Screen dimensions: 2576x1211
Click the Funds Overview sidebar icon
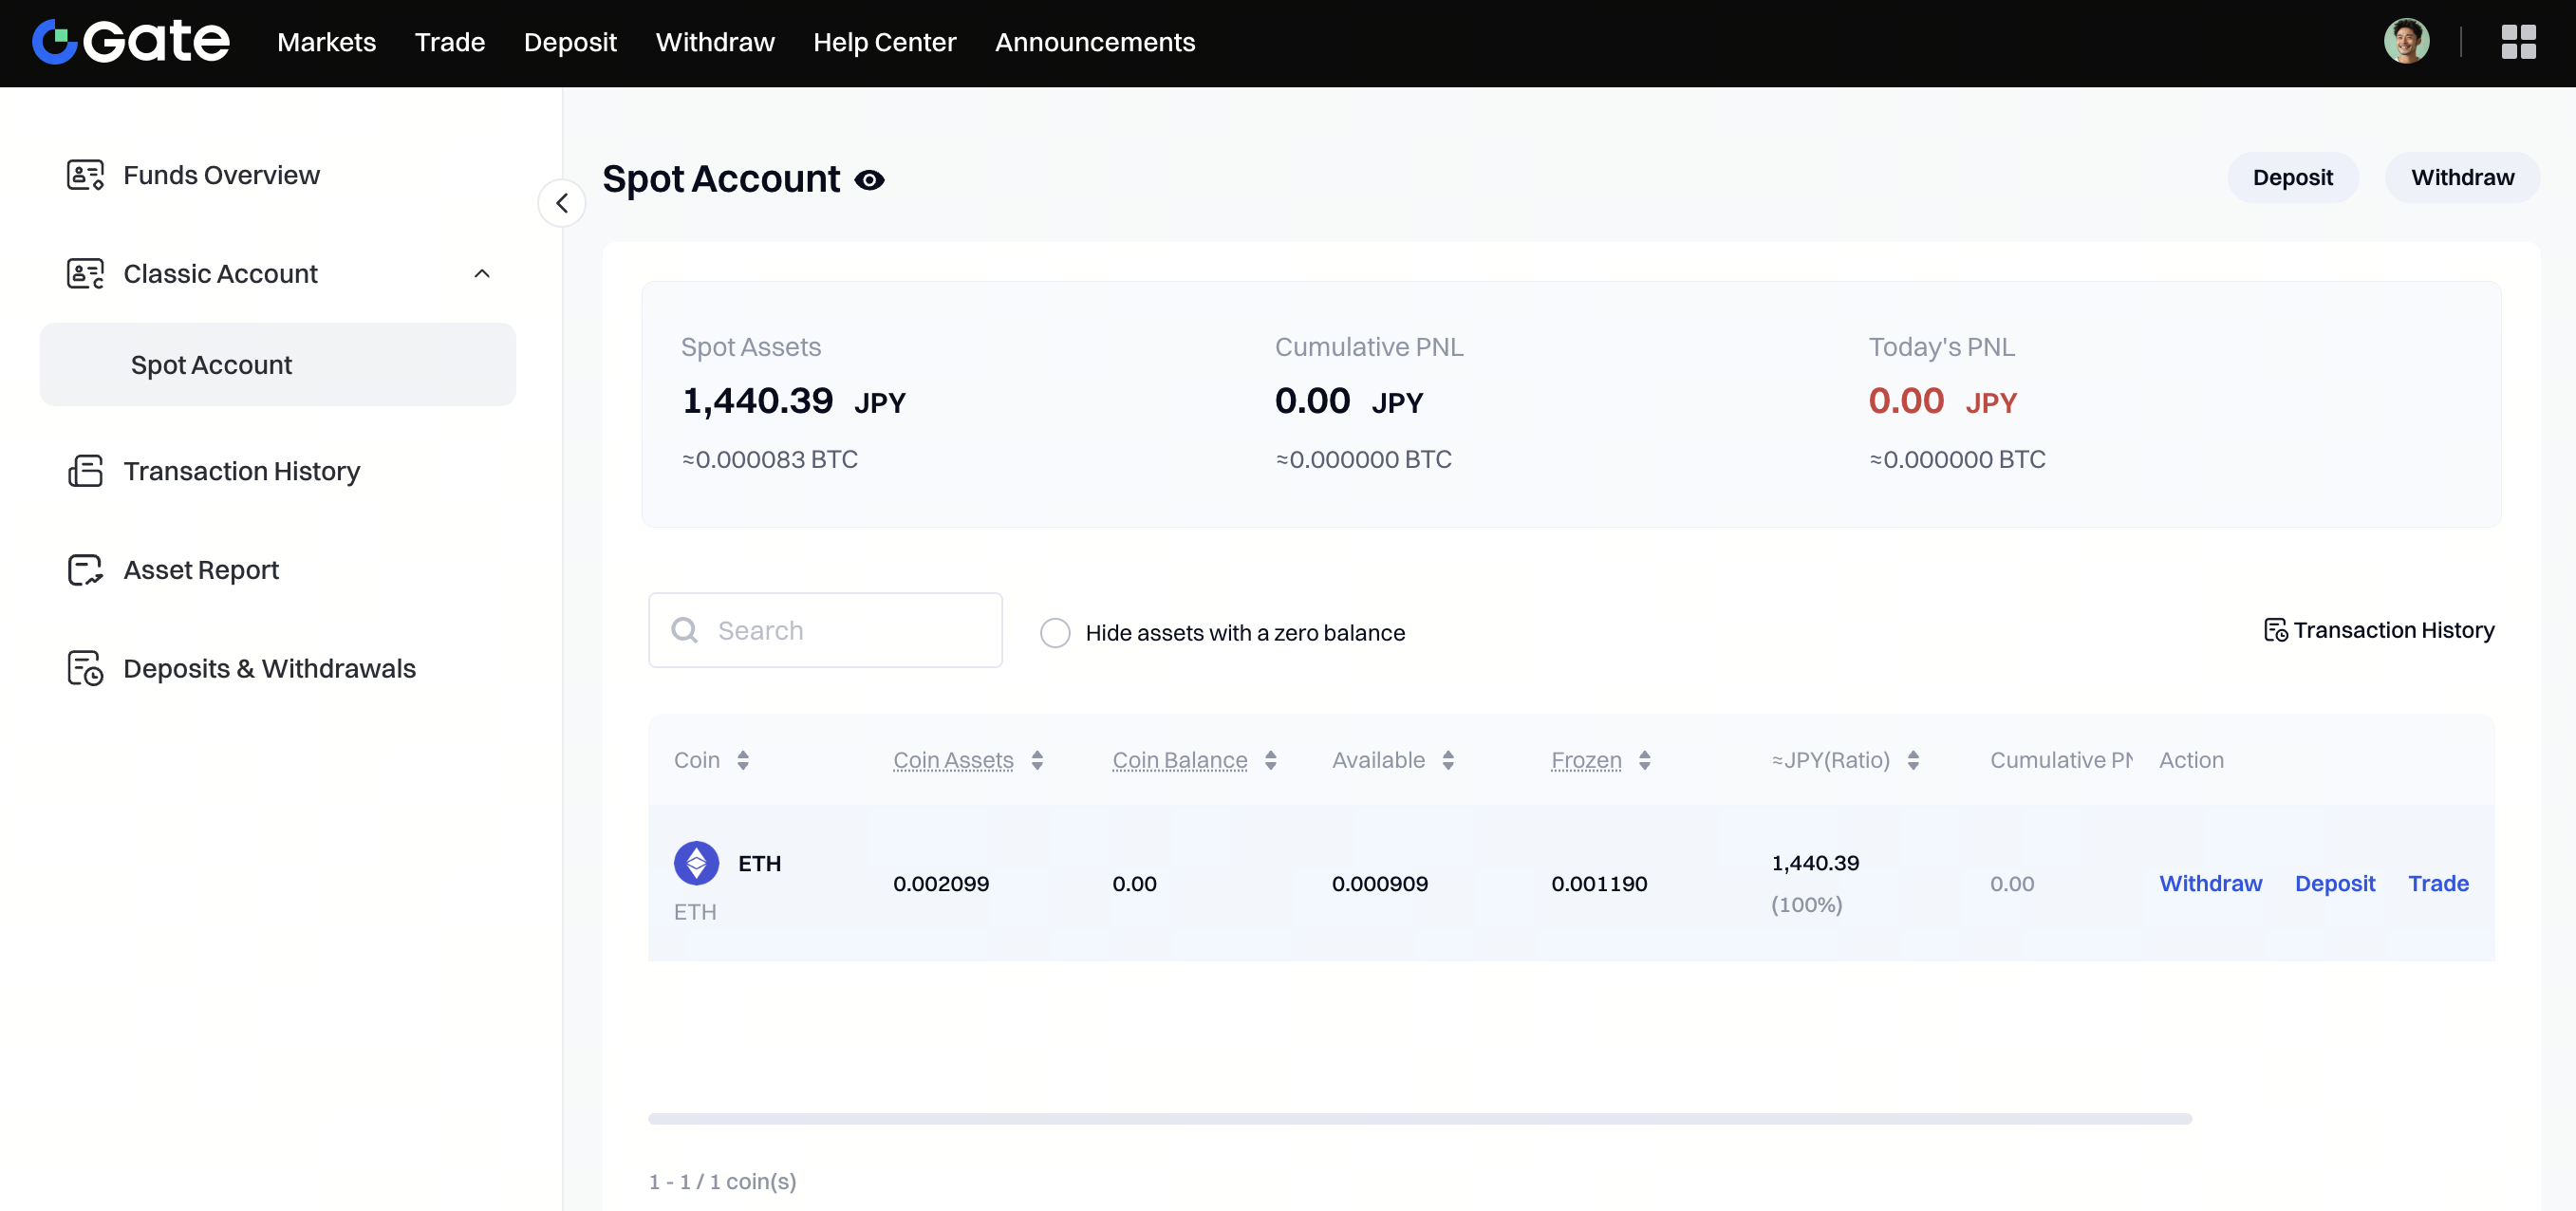[x=85, y=175]
